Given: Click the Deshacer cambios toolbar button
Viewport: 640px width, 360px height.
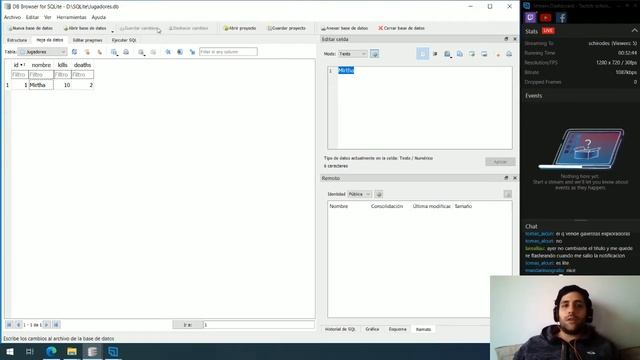Looking at the screenshot, I should coord(188,28).
